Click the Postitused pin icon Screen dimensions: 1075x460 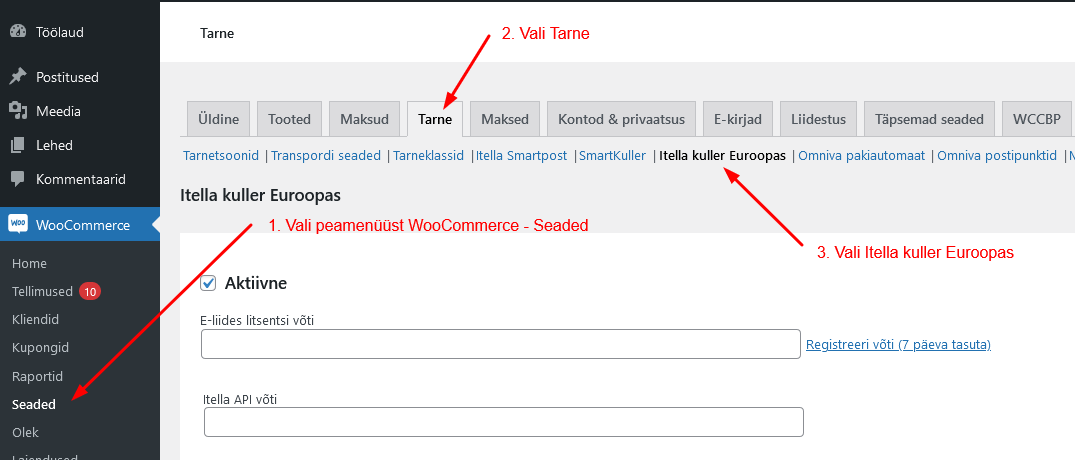coord(17,77)
